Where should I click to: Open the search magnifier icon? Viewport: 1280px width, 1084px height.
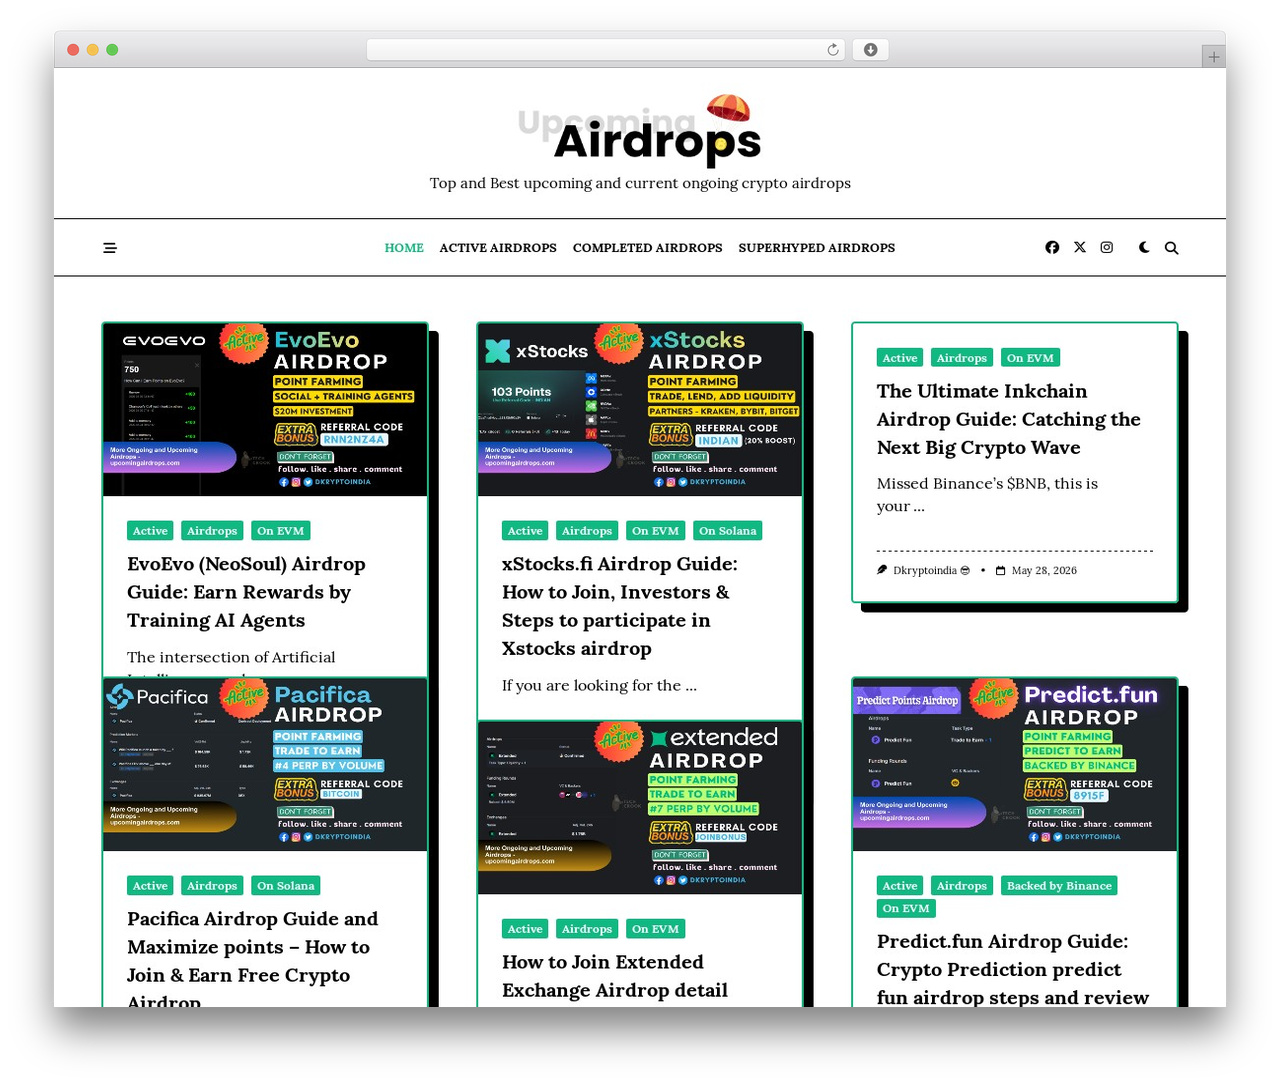click(x=1171, y=248)
